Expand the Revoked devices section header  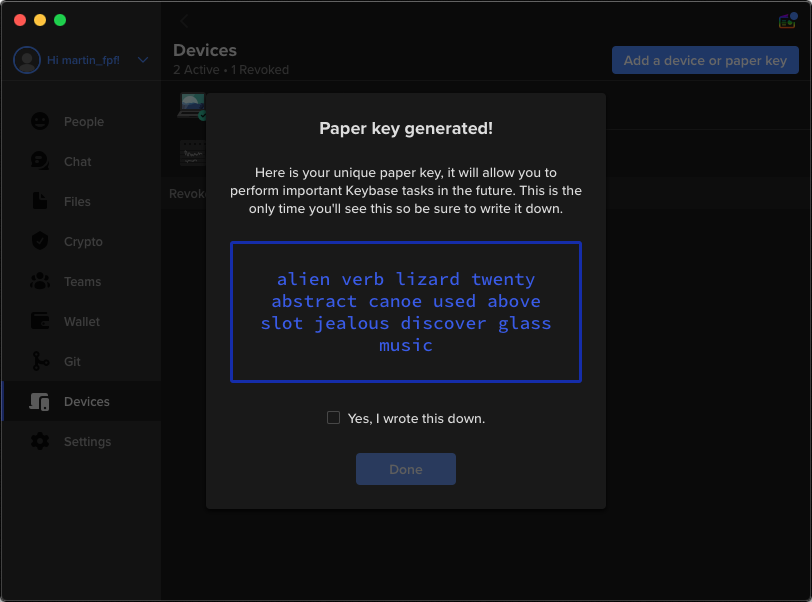[x=186, y=193]
